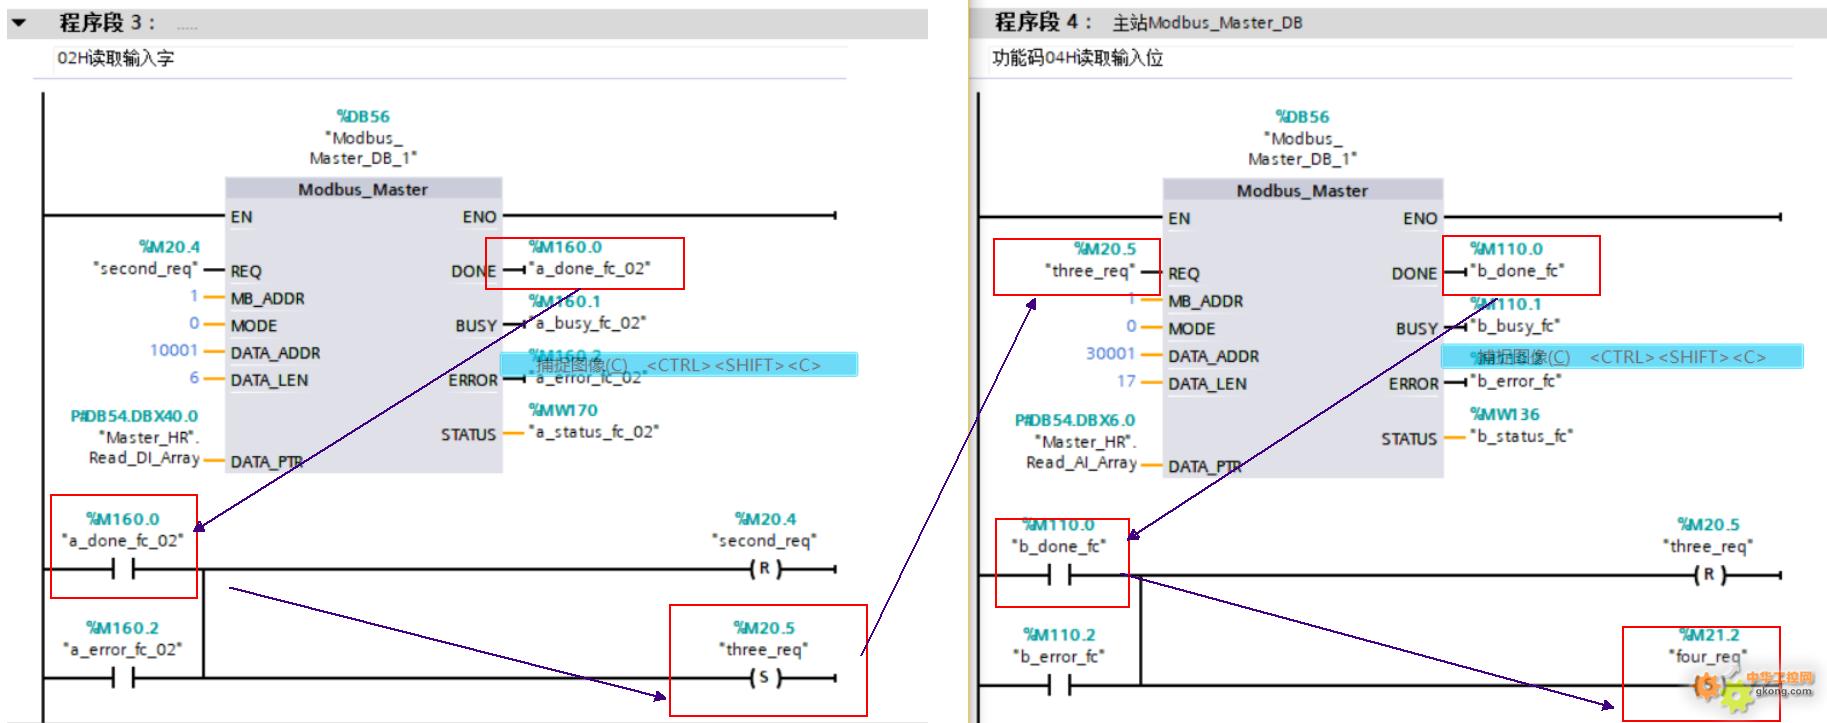This screenshot has height=723, width=1827.
Task: Click the %MW136 address label
Action: click(1504, 414)
